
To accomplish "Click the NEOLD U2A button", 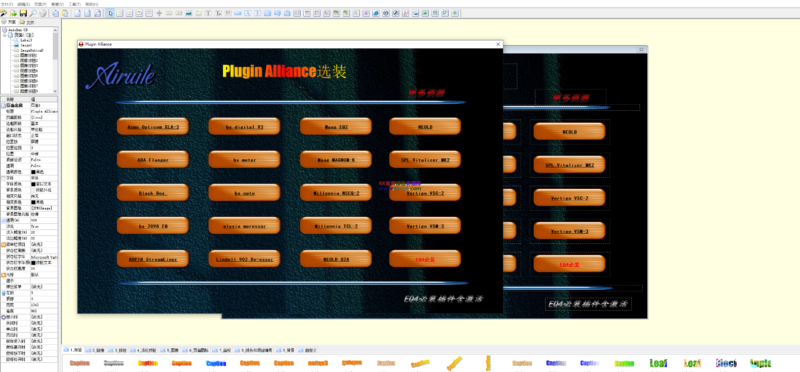I will tap(336, 259).
